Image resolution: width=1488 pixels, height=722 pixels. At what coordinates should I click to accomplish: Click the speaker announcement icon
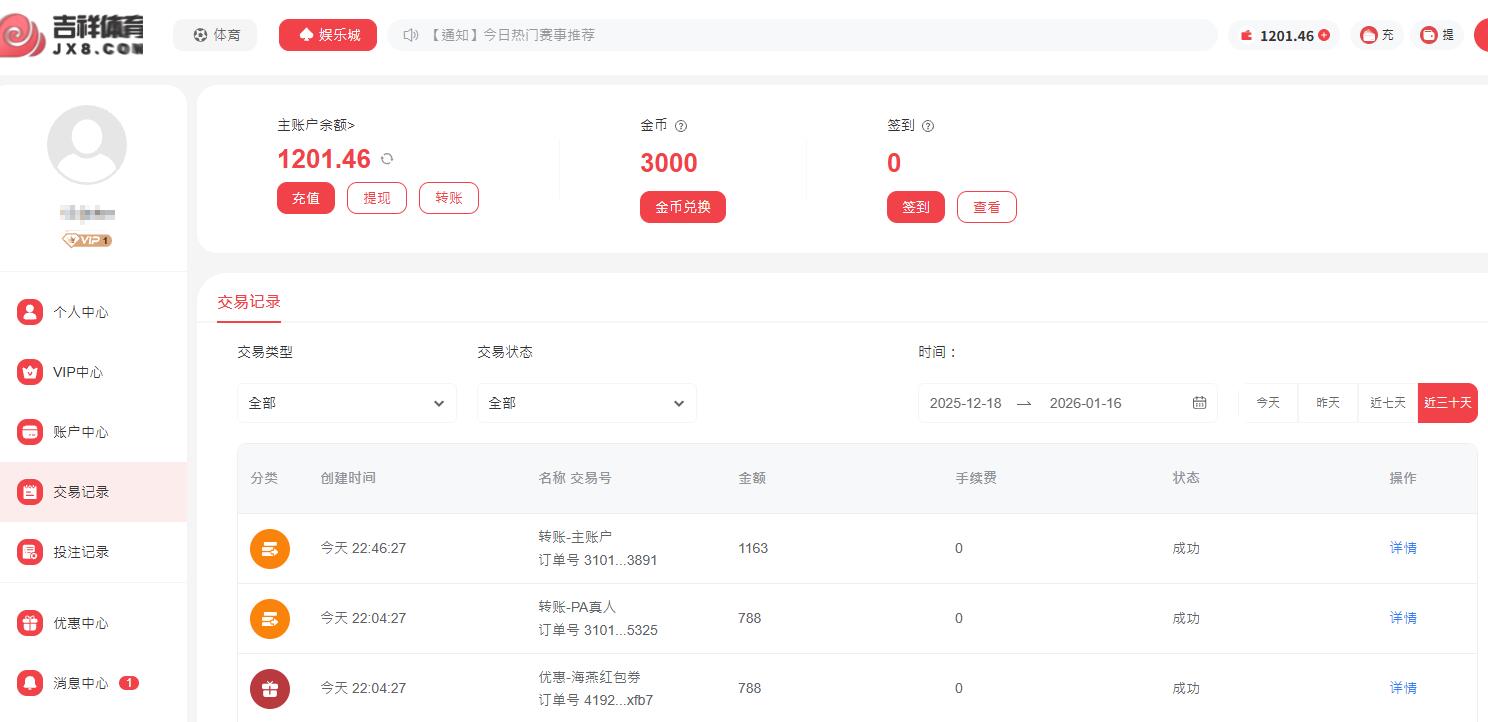[410, 35]
